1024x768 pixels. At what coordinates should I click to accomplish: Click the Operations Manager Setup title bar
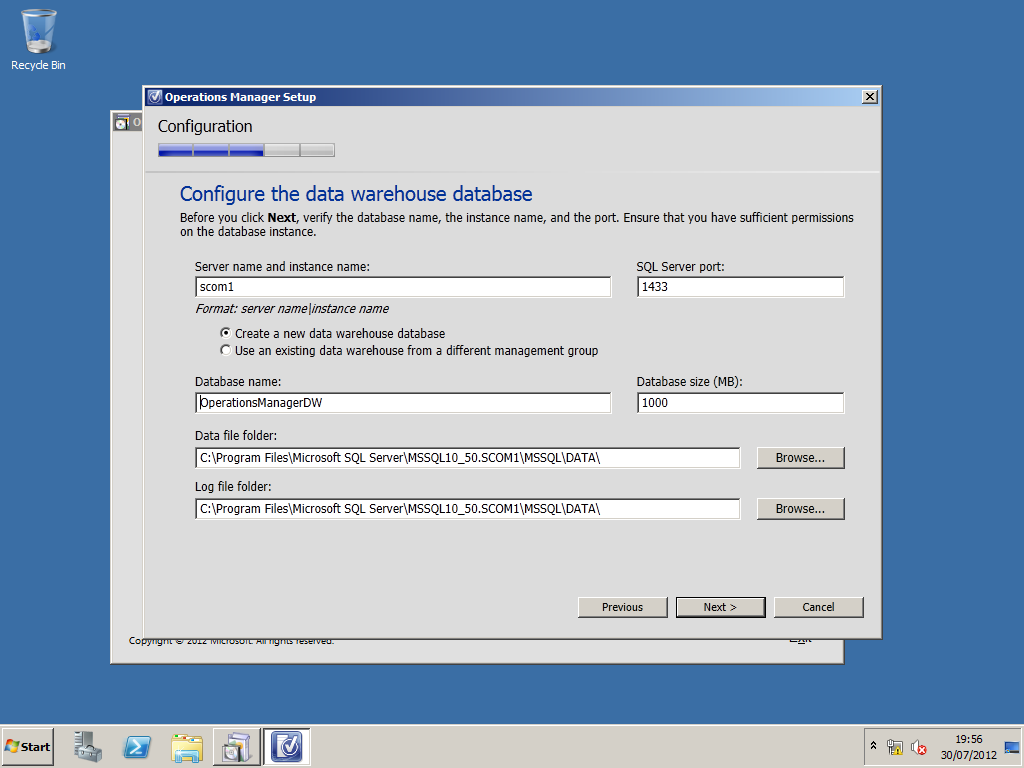[x=512, y=97]
